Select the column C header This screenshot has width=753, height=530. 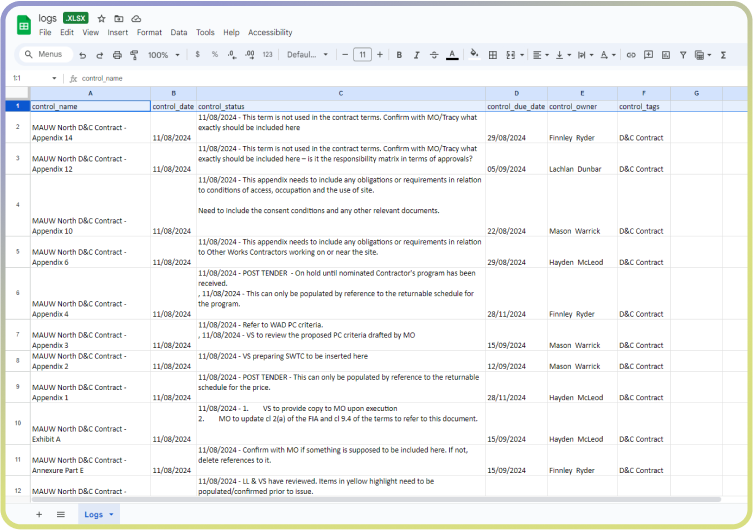(x=340, y=93)
